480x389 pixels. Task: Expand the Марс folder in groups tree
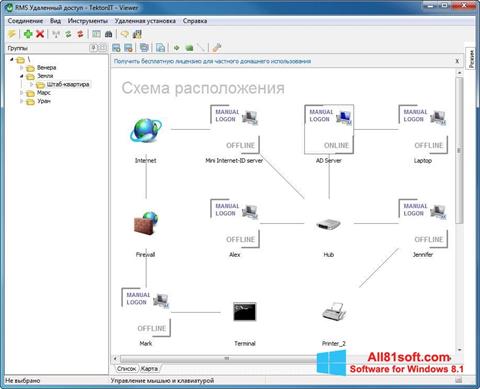pyautogui.click(x=22, y=93)
